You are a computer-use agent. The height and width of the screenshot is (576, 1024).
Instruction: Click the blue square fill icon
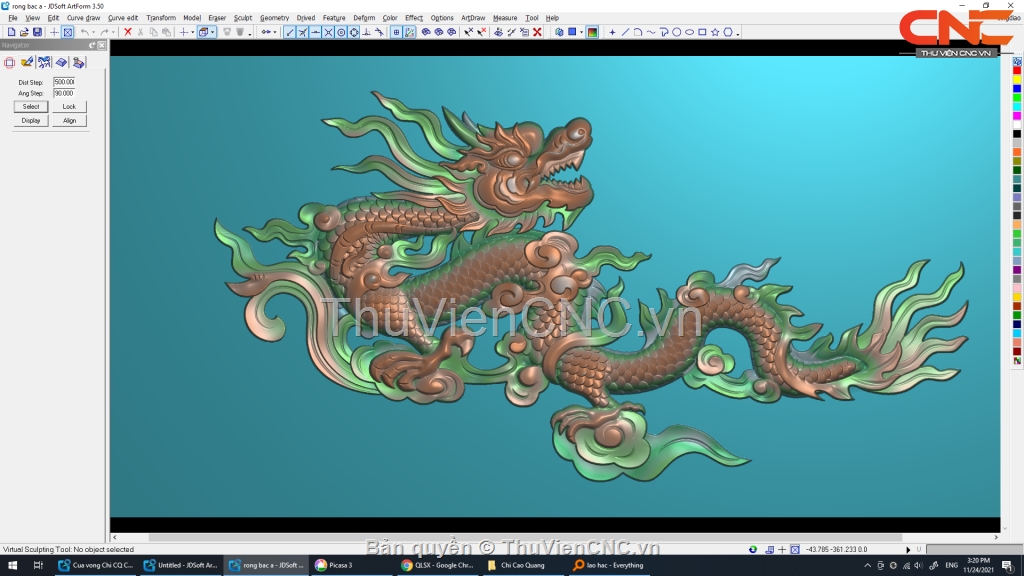(572, 32)
